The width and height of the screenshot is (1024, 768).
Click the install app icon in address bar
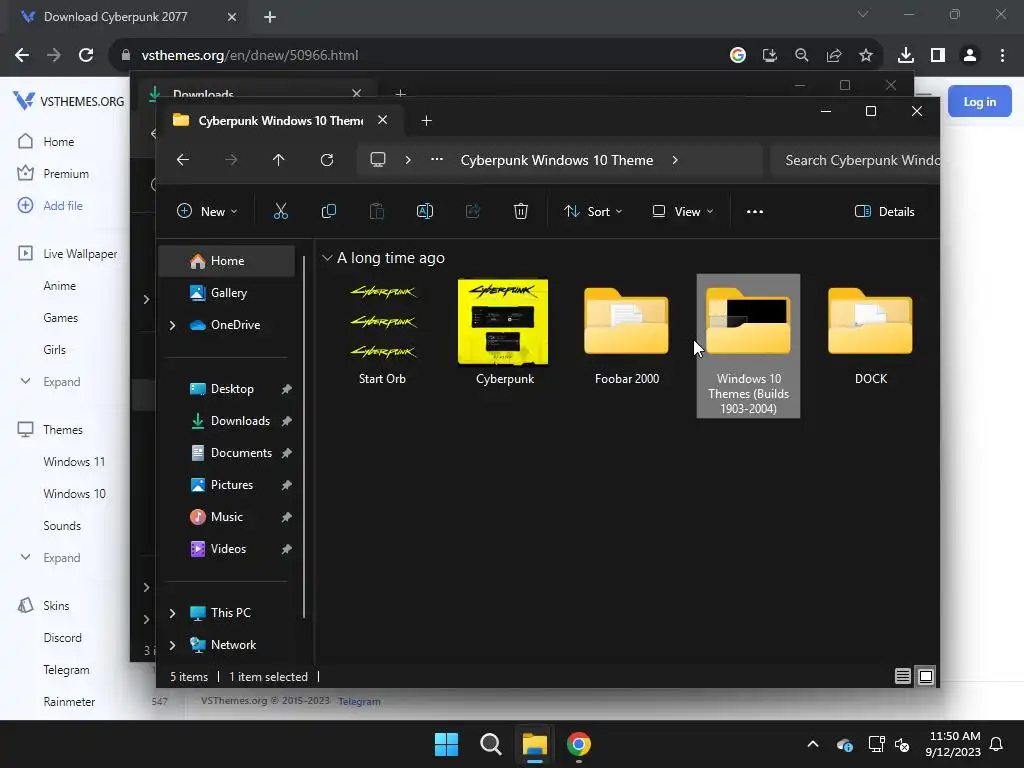click(769, 55)
